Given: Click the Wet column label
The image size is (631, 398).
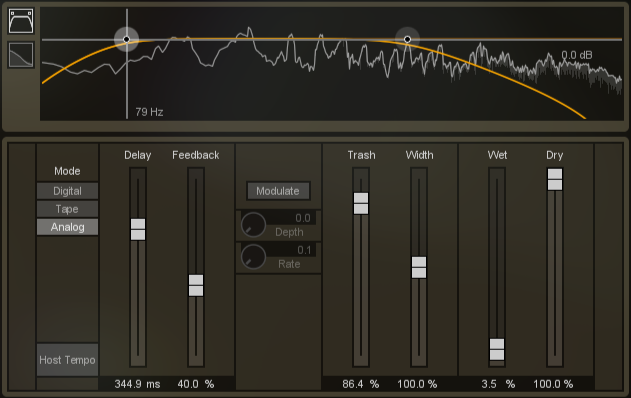Looking at the screenshot, I should point(497,155).
